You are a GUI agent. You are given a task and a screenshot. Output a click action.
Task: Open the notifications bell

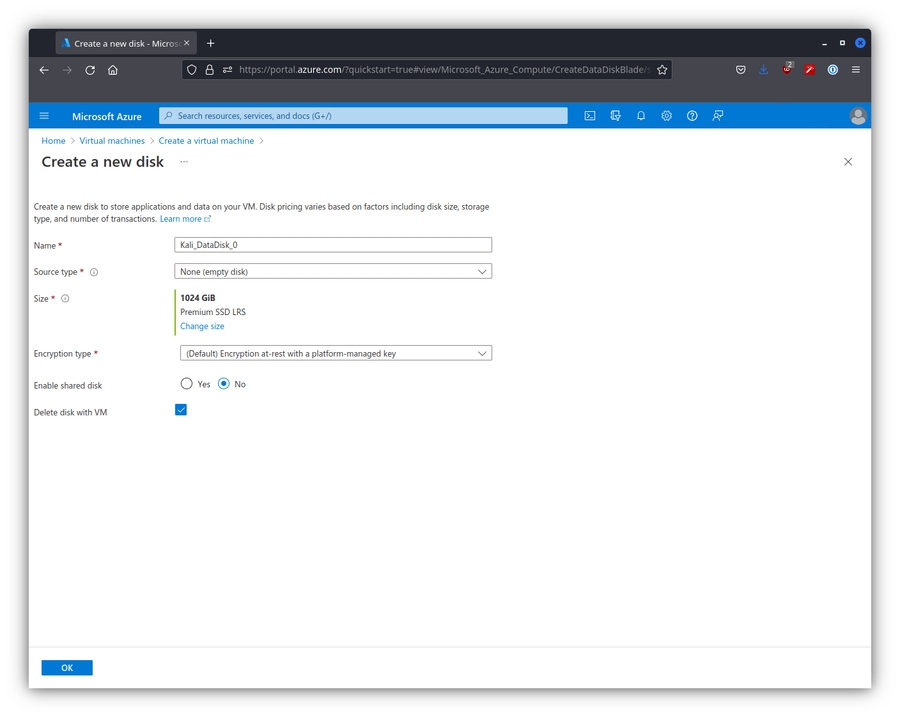(641, 116)
